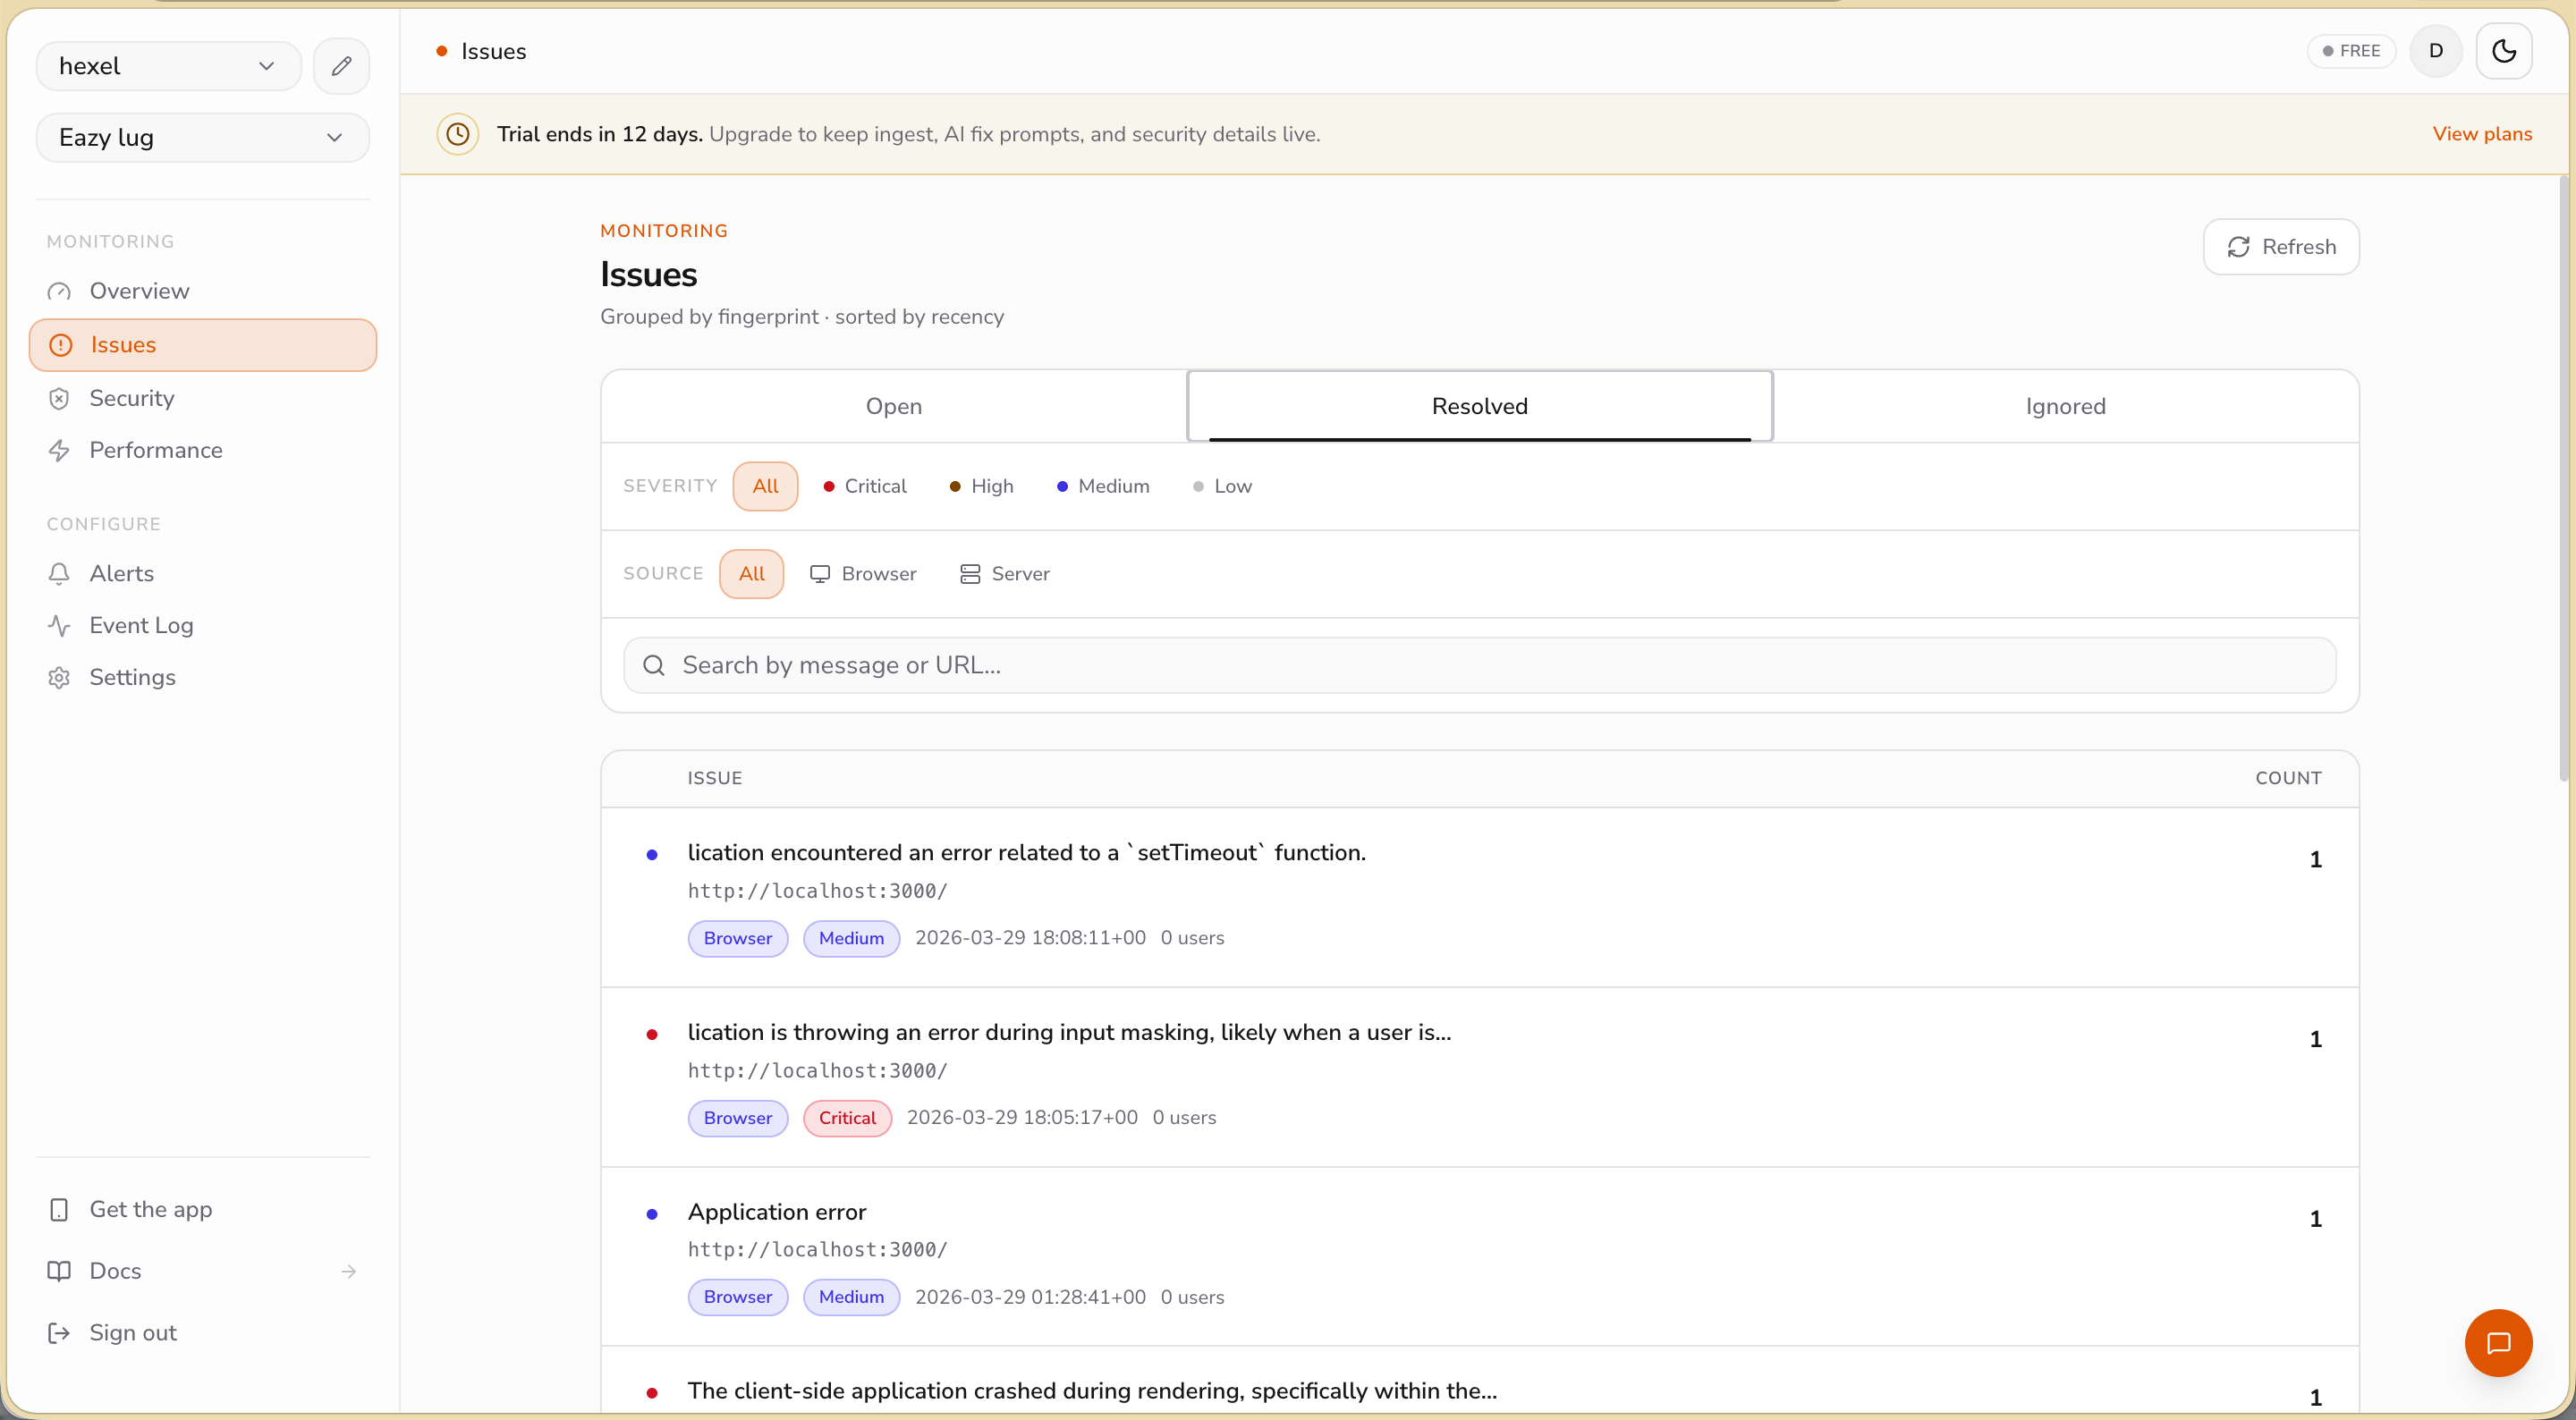
Task: Edit the workspace name with pencil icon
Action: click(x=341, y=65)
